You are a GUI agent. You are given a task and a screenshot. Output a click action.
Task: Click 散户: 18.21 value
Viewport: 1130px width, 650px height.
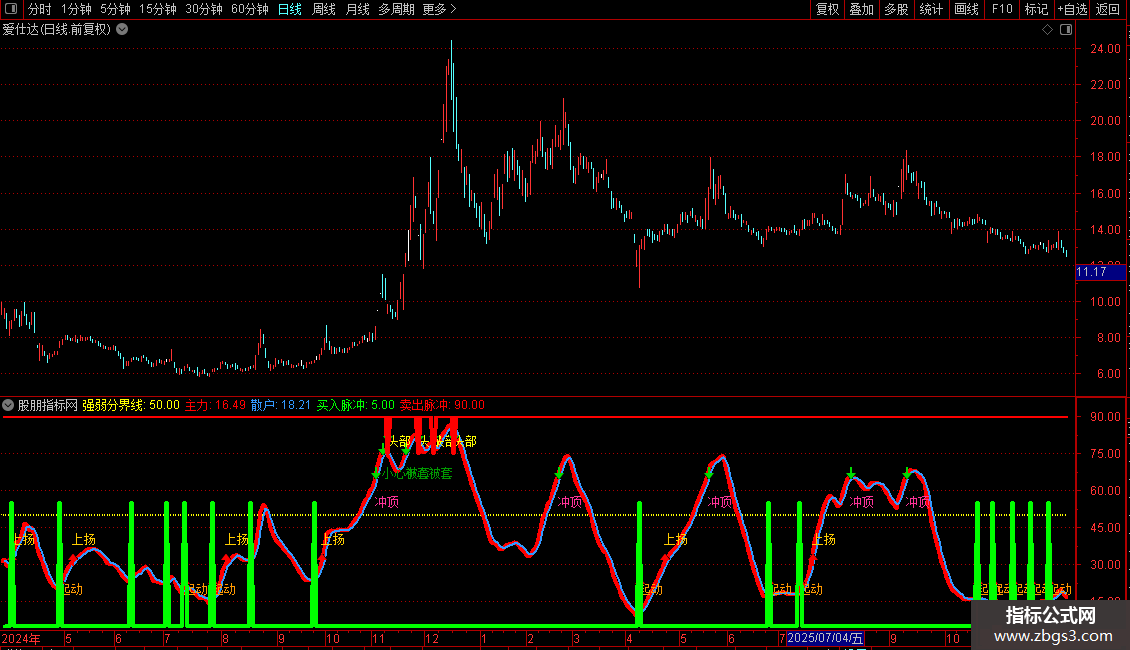280,405
